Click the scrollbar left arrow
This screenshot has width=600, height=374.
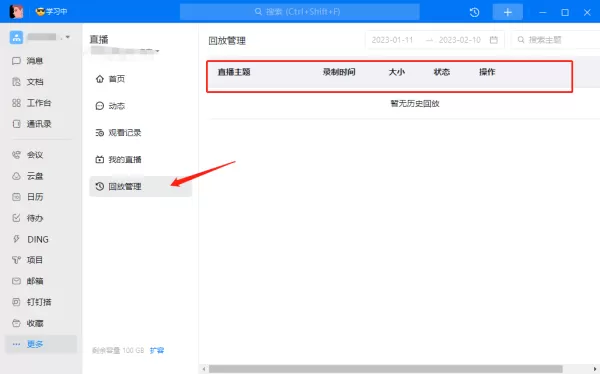(204, 369)
